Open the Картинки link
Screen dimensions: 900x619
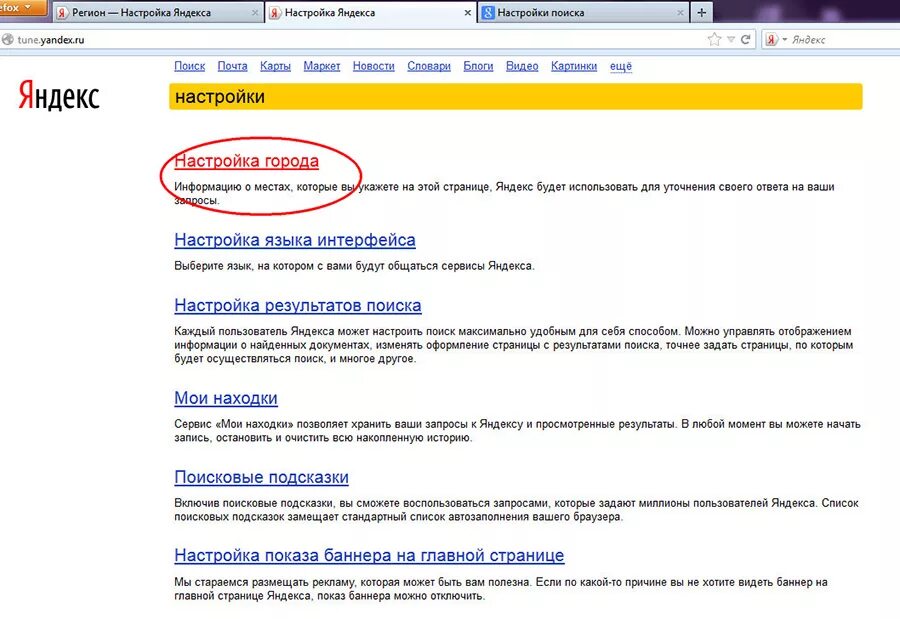[x=574, y=66]
